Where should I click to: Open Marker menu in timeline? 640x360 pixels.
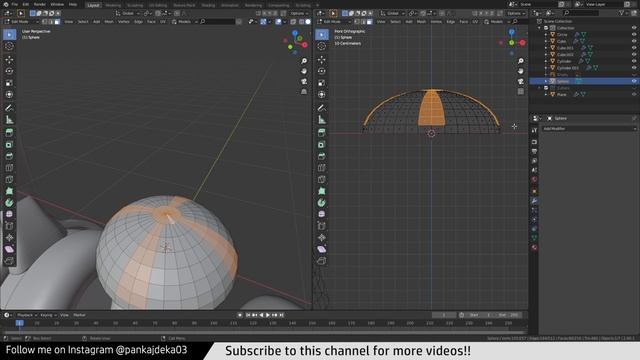79,315
